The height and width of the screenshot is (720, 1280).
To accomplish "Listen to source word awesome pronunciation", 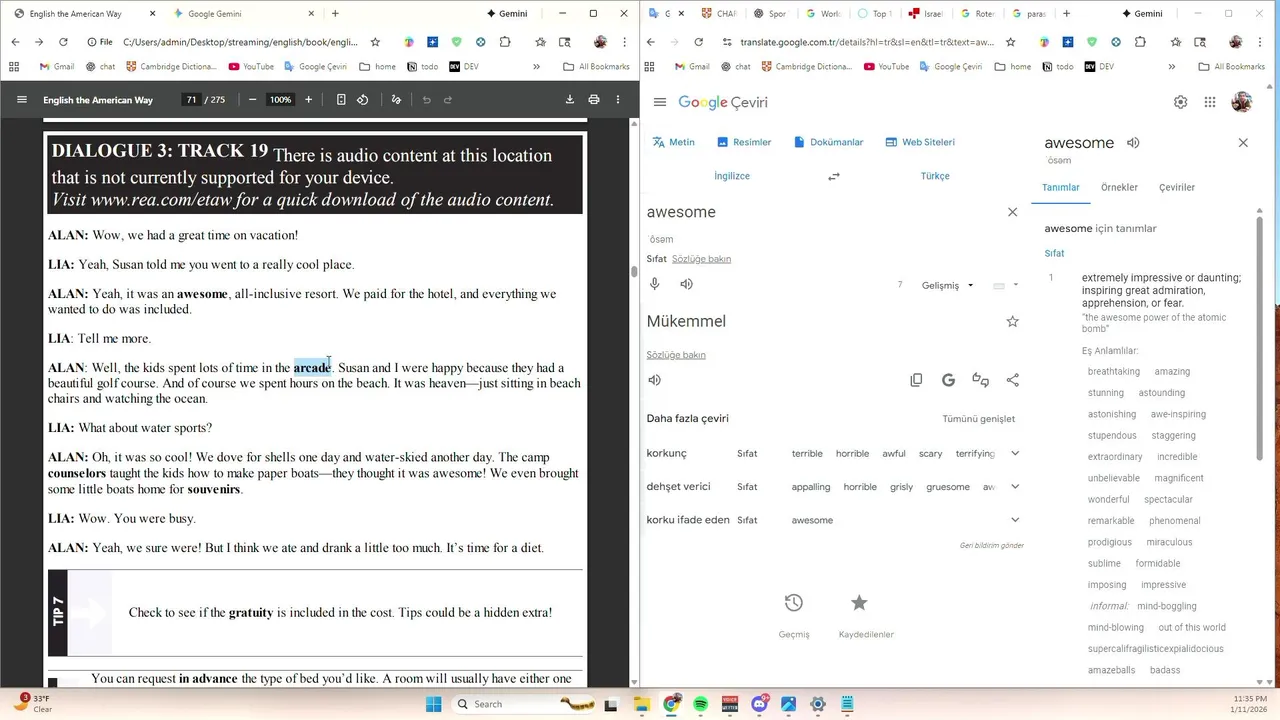I will (x=686, y=284).
